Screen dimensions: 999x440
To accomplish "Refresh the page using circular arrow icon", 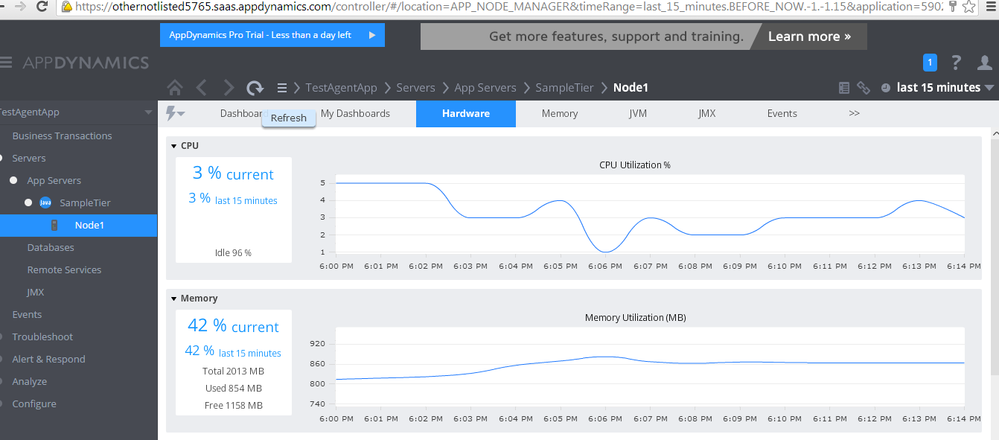I will [x=255, y=88].
